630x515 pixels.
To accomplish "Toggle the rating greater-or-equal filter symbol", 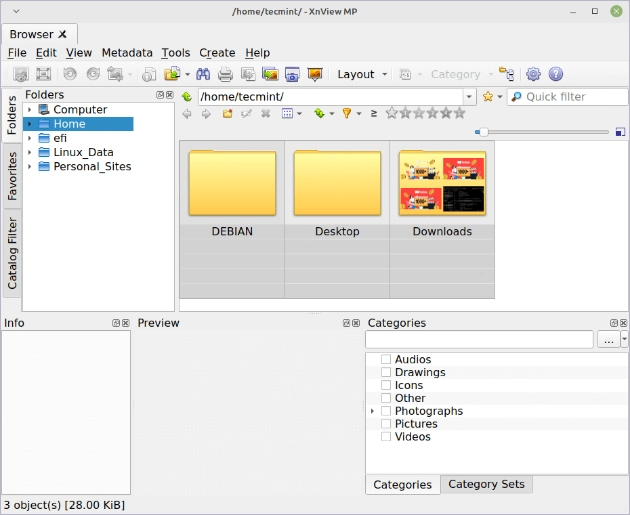I will pos(374,114).
